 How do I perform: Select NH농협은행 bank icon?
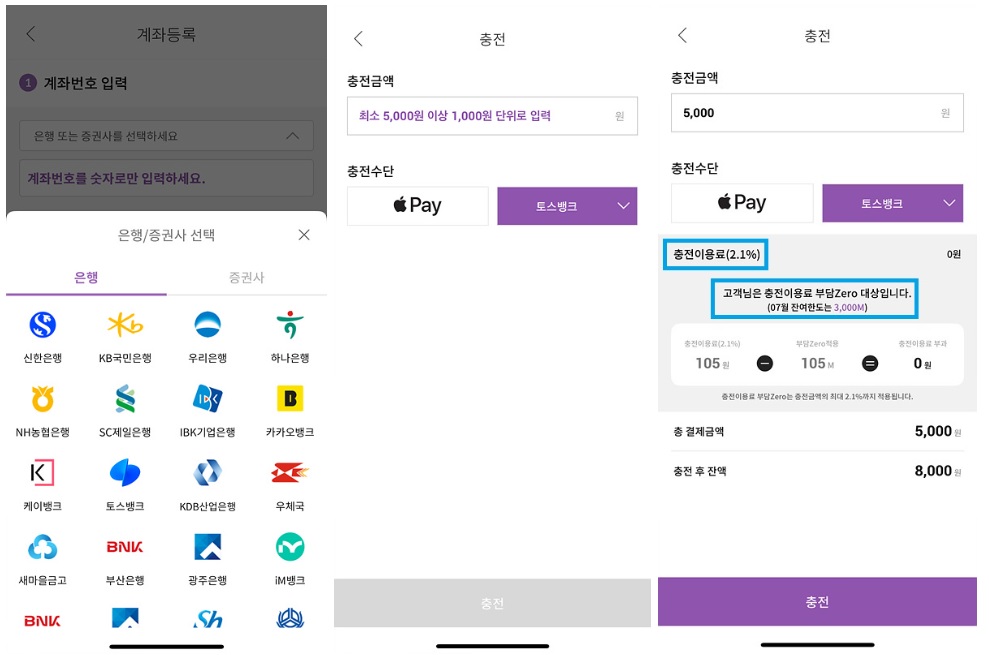click(43, 399)
